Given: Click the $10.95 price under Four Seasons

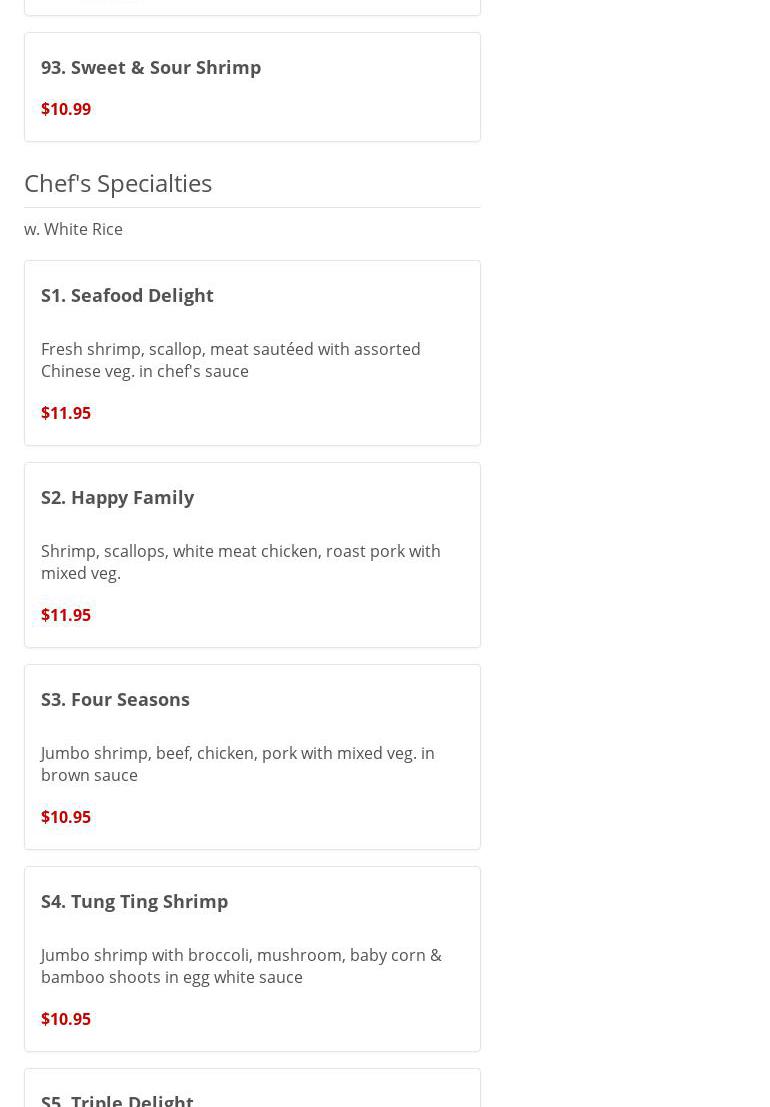Looking at the screenshot, I should tap(66, 817).
